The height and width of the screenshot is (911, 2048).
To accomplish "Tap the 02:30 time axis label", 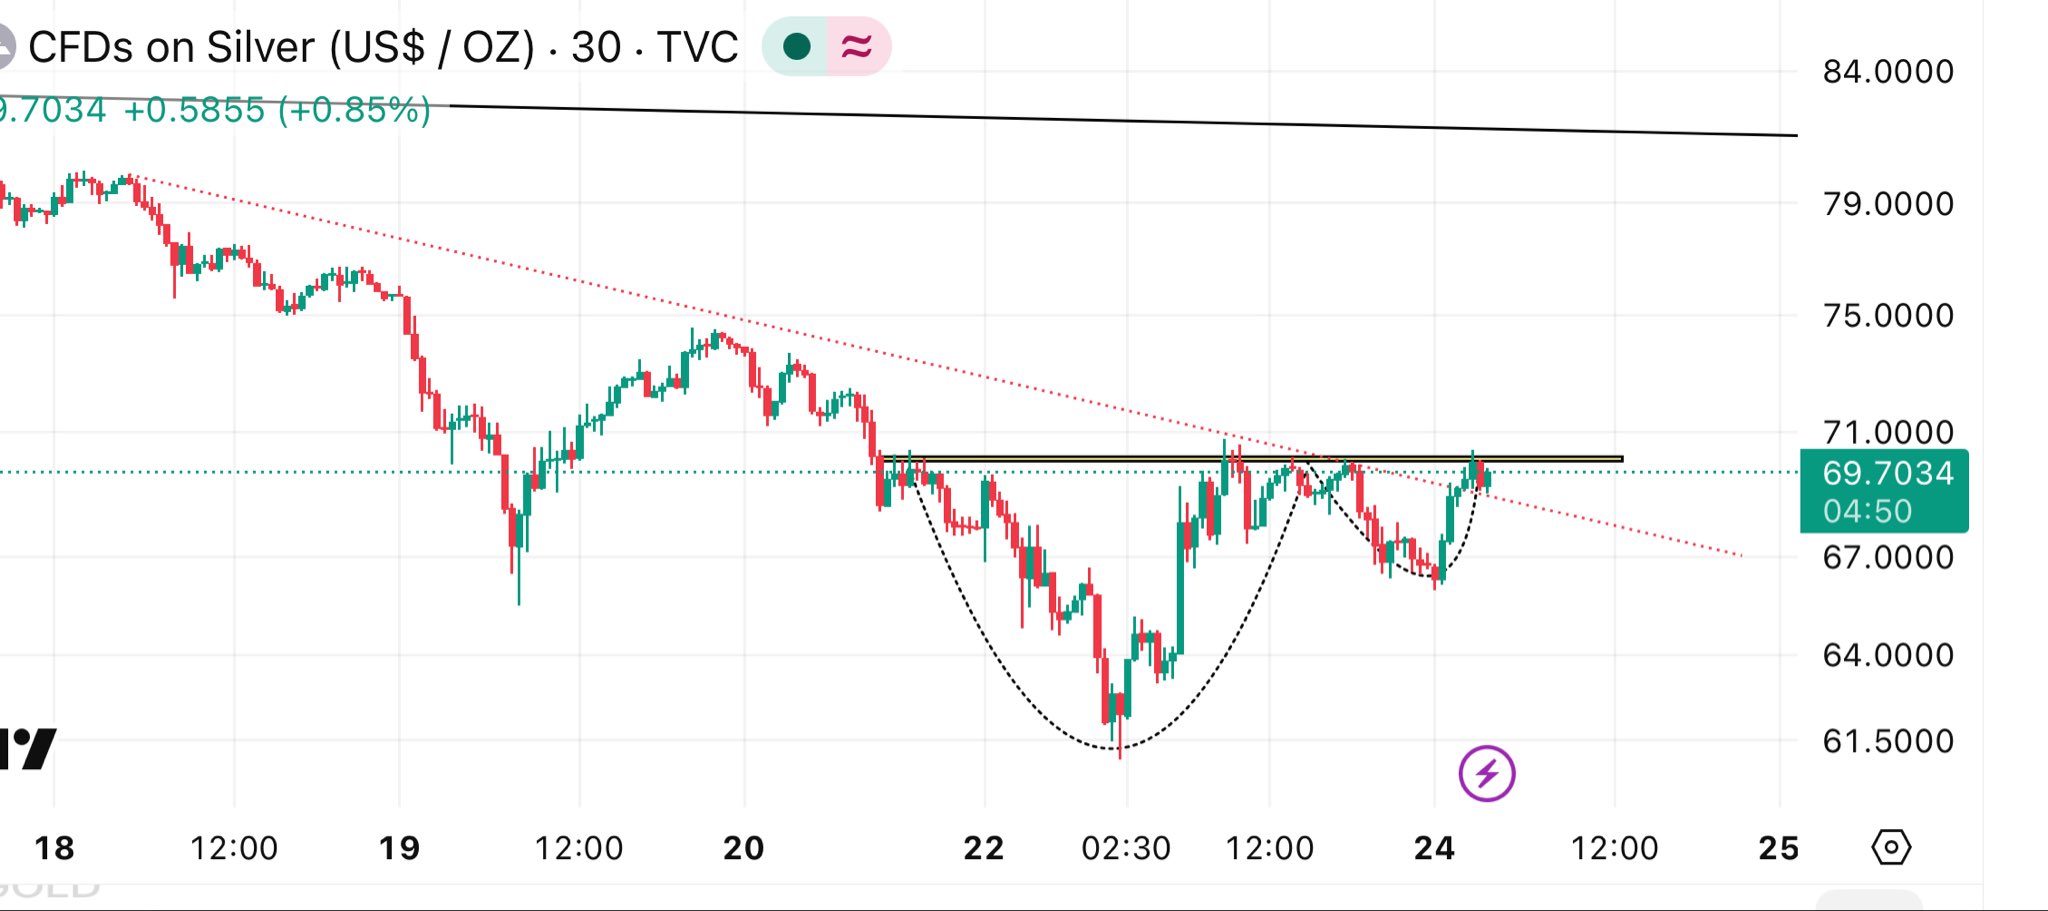I will 1125,849.
